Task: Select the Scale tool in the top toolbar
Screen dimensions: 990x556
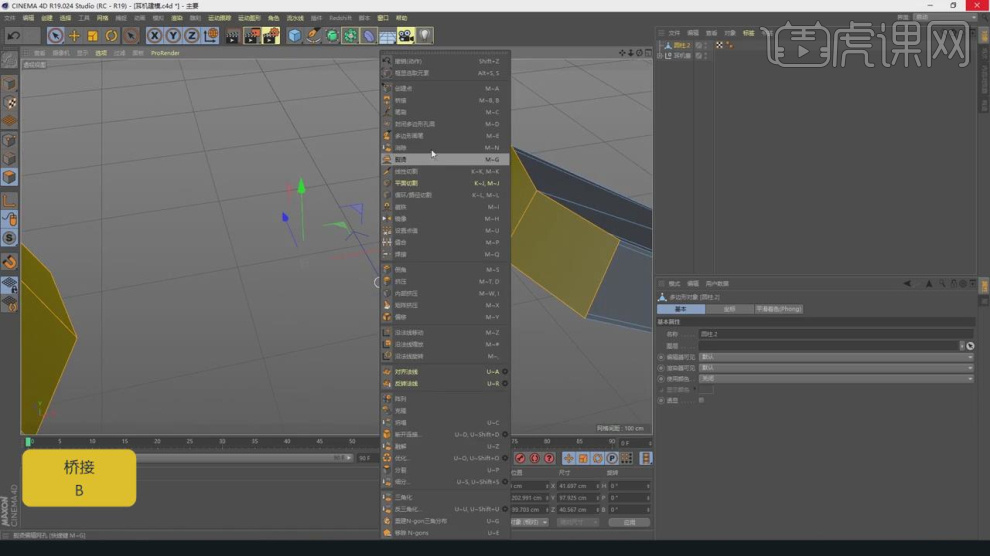Action: 93,36
